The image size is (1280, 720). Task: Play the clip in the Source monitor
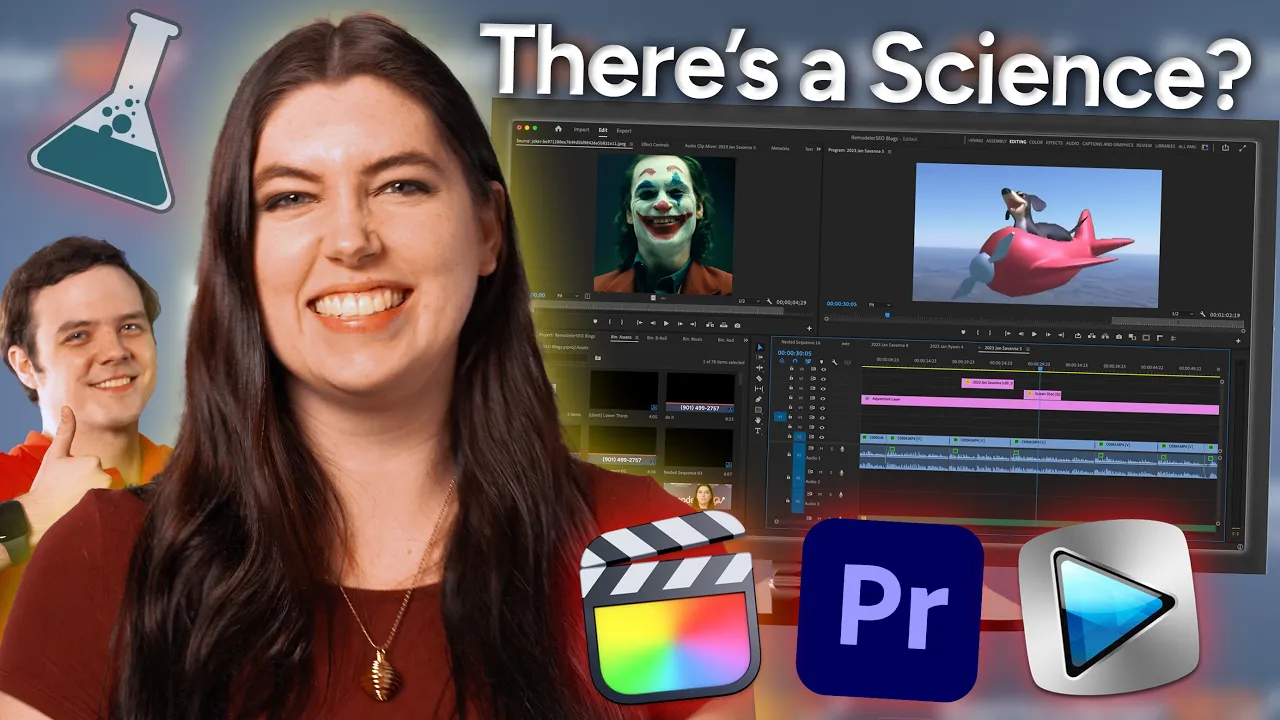[x=666, y=323]
